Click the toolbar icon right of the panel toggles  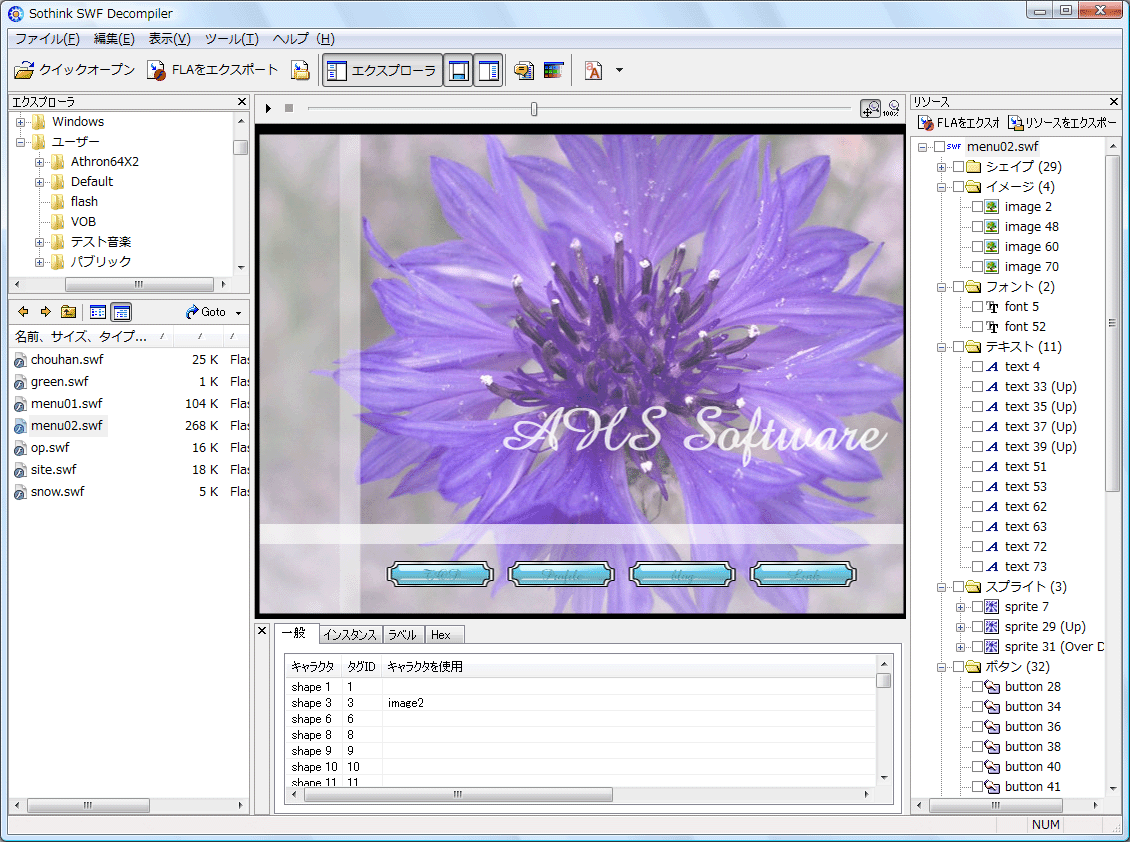(524, 71)
